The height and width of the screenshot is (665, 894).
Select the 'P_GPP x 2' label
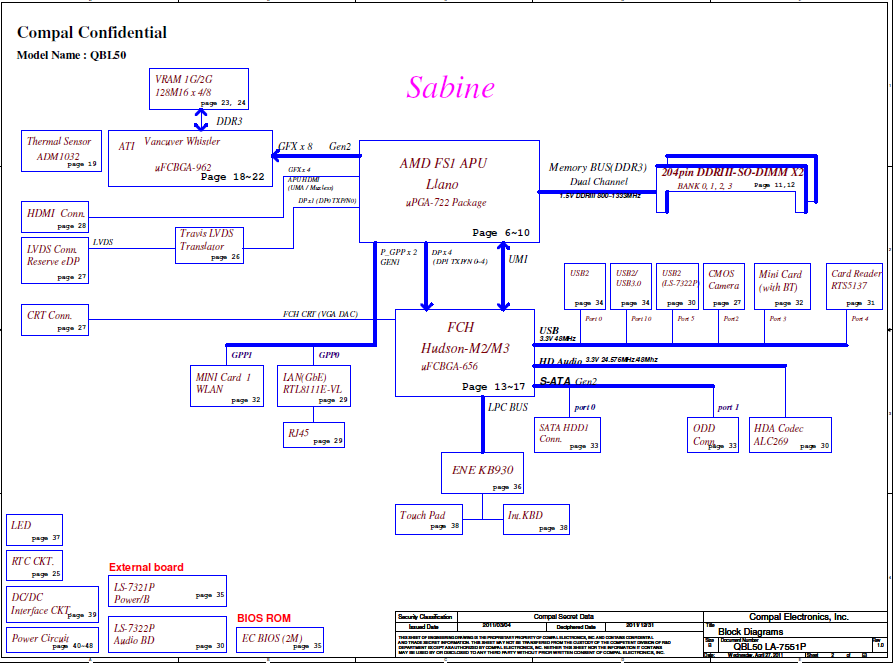[399, 252]
